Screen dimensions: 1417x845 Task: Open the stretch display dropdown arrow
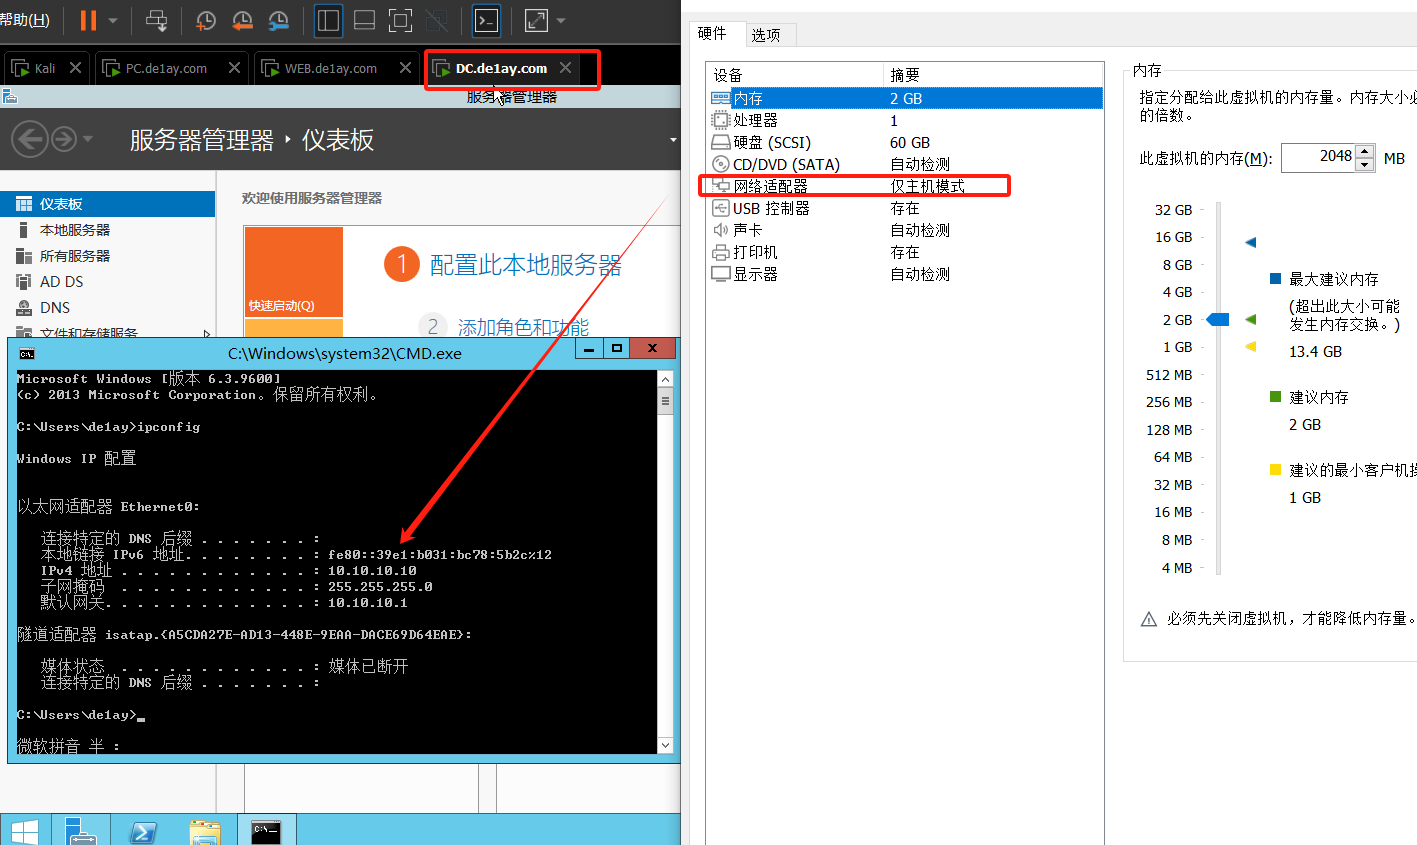pyautogui.click(x=561, y=20)
